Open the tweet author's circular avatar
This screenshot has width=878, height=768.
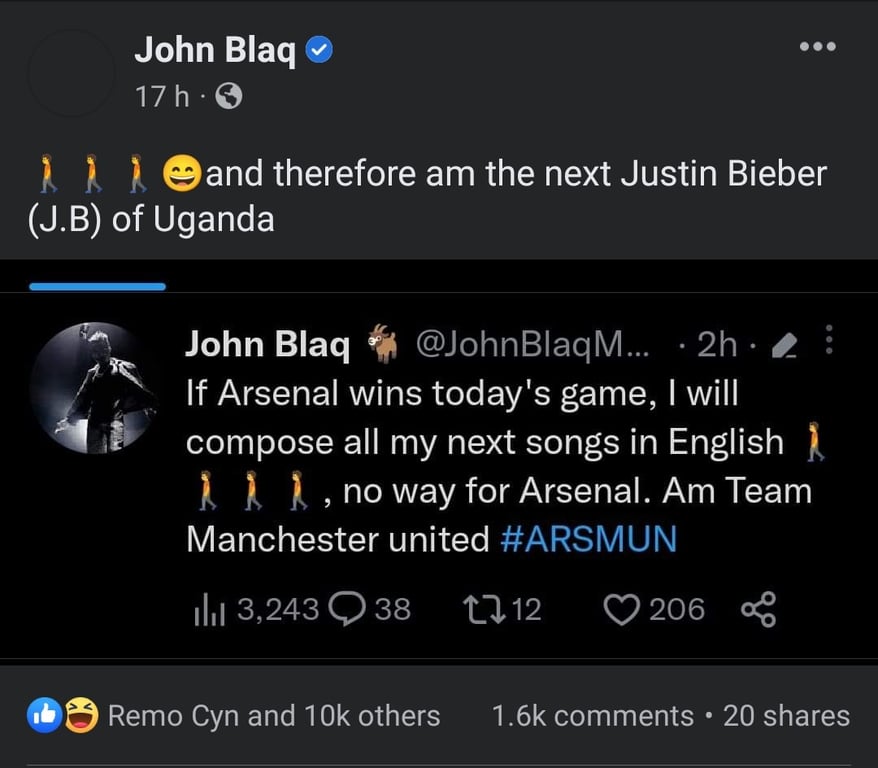pyautogui.click(x=94, y=388)
